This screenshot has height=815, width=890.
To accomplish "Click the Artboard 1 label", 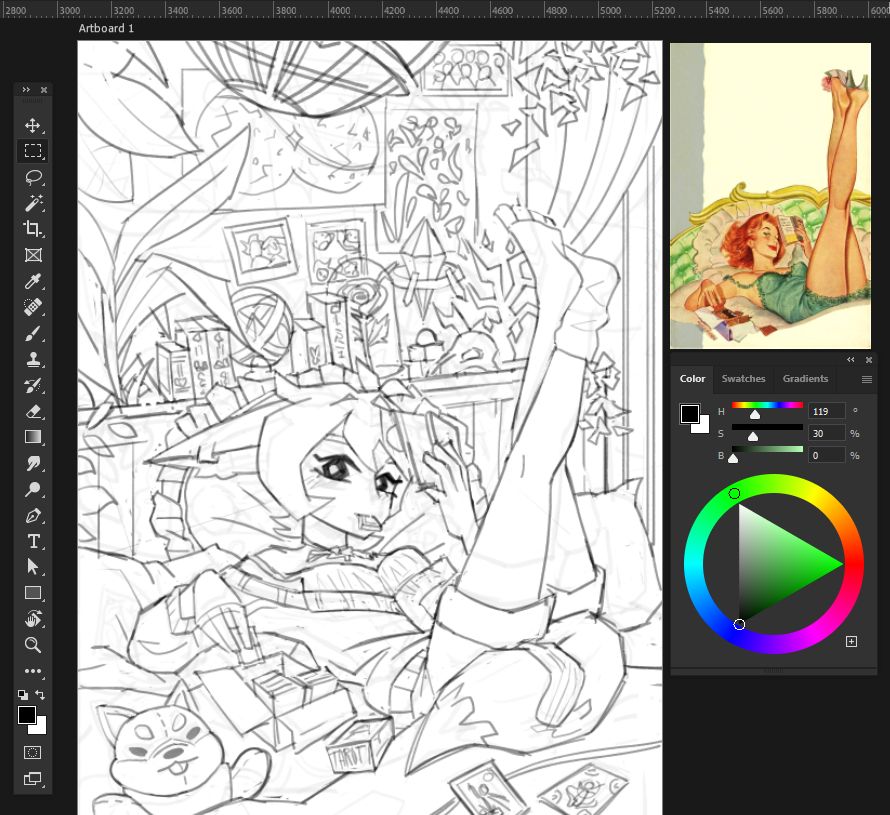I will tap(106, 28).
